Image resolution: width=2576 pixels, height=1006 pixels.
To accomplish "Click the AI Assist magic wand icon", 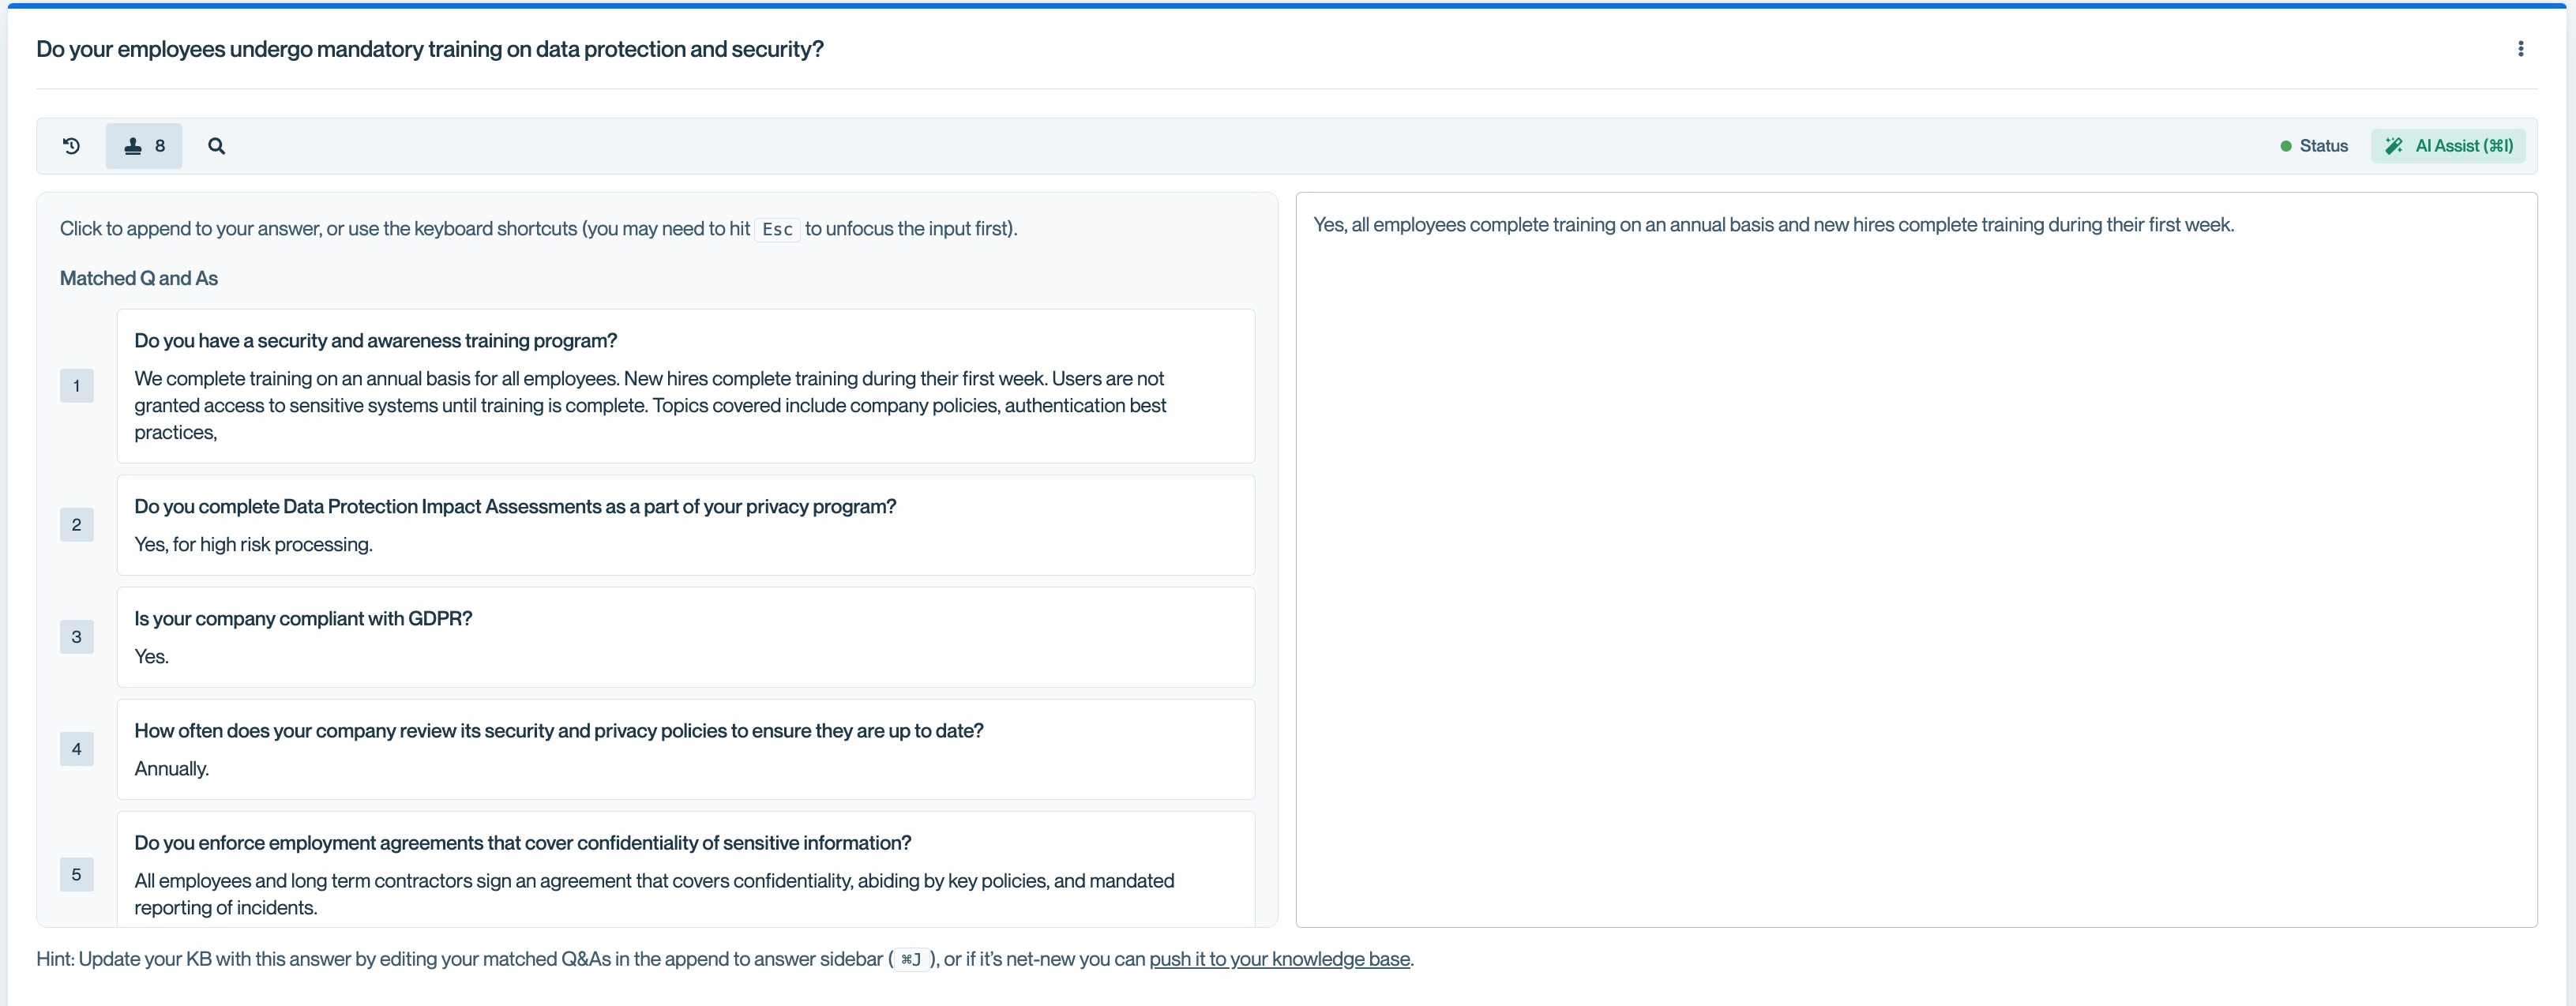I will pyautogui.click(x=2394, y=146).
